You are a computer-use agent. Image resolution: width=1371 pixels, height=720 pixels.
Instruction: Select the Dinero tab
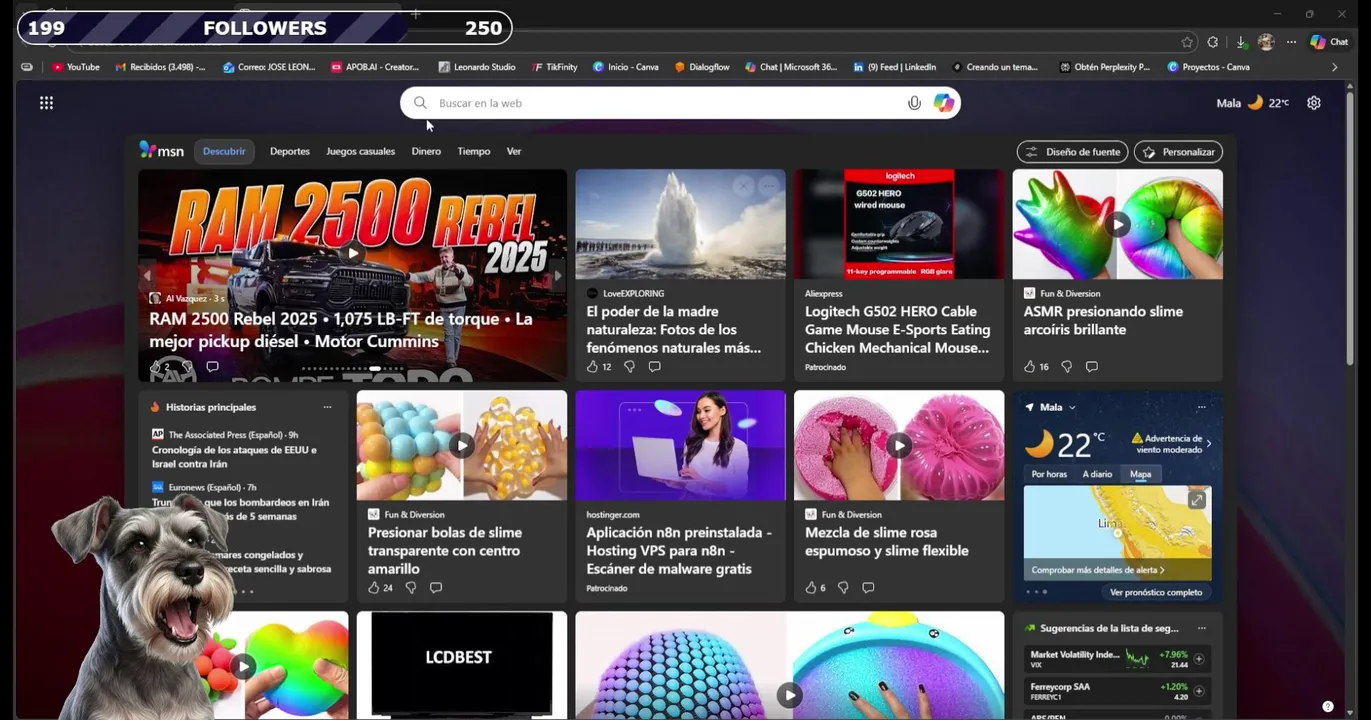pos(426,151)
